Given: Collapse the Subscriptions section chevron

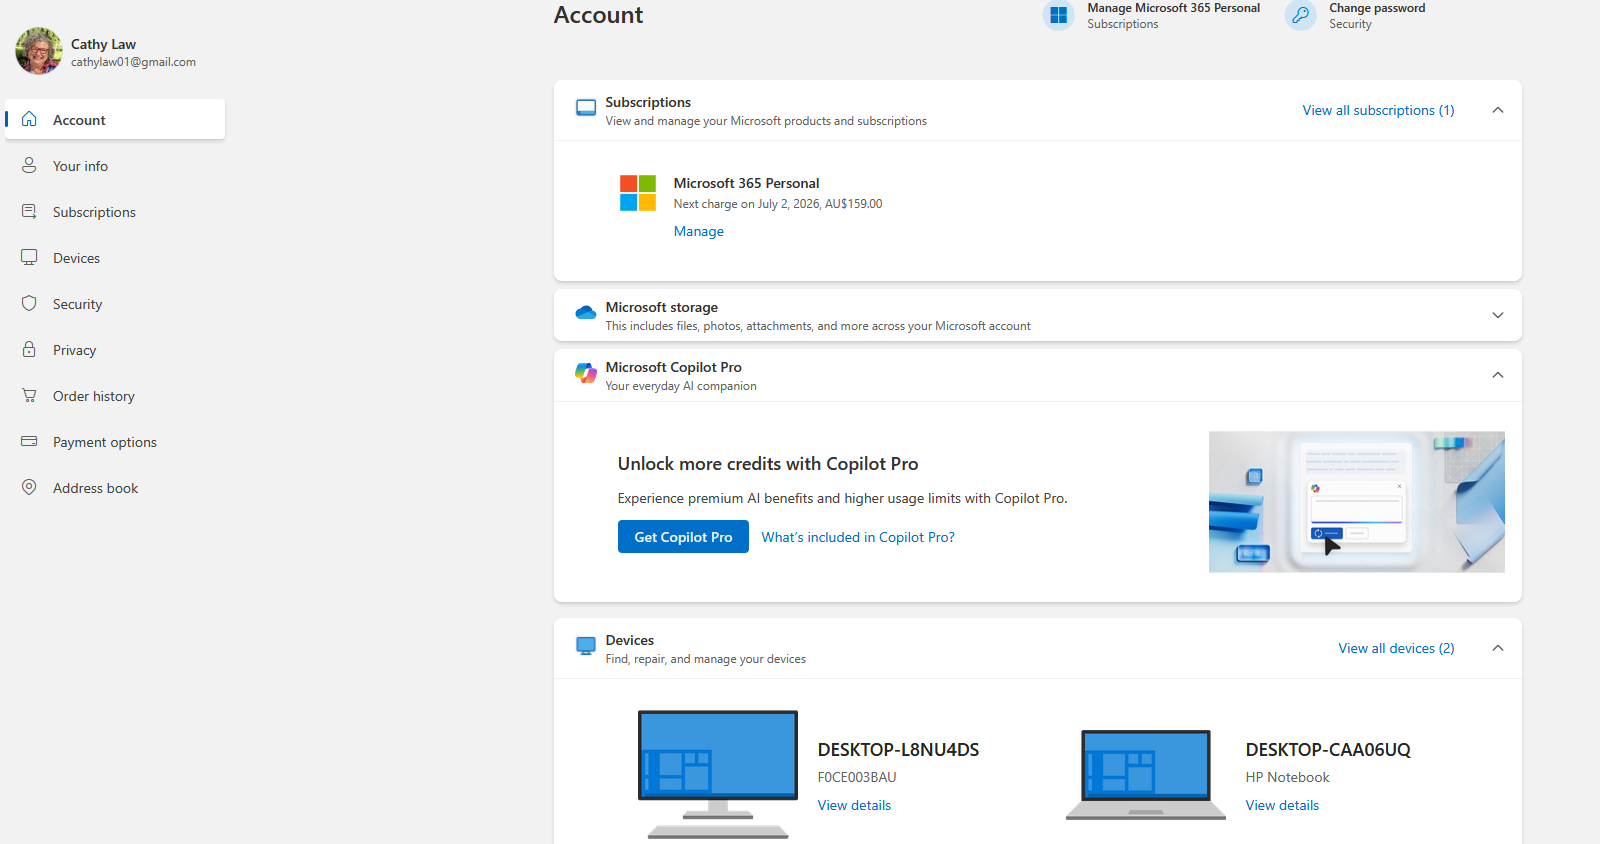Looking at the screenshot, I should pos(1498,110).
